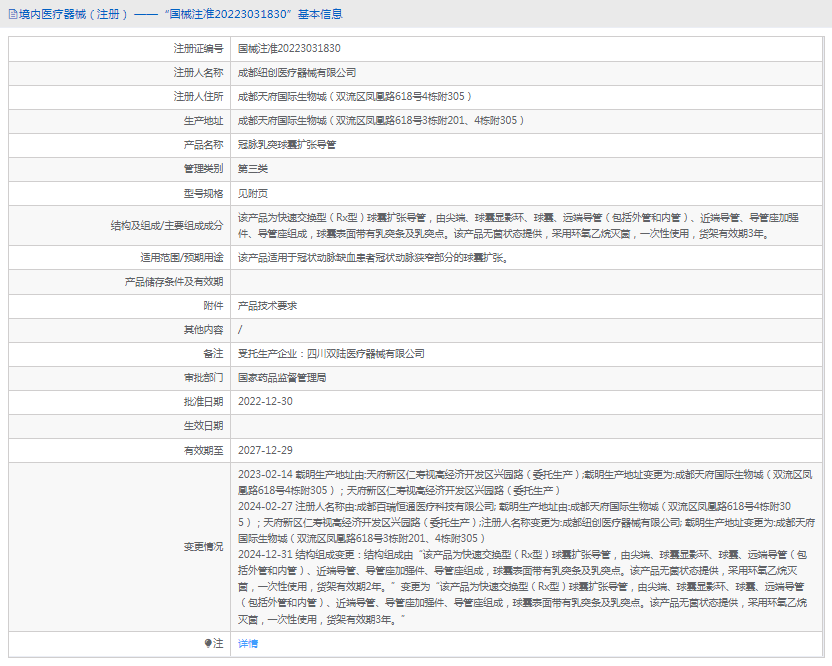Viewport: 832px width, 666px height.
Task: Click the 有效期至 label
Action: pos(203,451)
